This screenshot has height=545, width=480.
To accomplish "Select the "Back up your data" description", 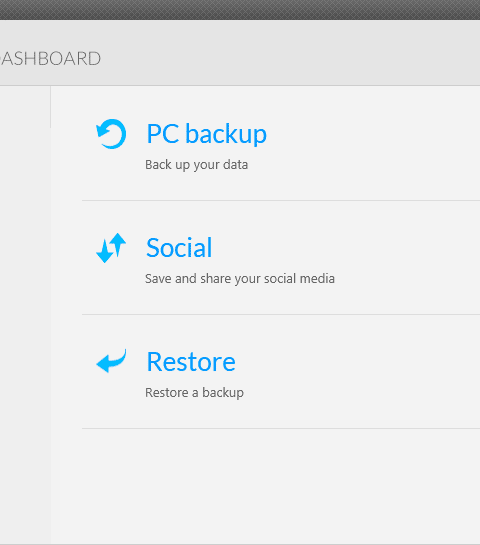I will pyautogui.click(x=196, y=165).
